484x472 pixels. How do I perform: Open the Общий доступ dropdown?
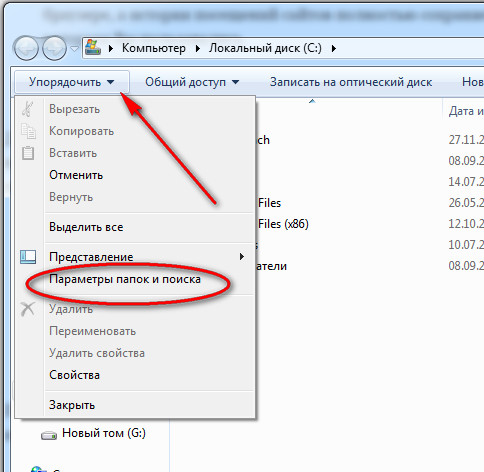(x=192, y=82)
